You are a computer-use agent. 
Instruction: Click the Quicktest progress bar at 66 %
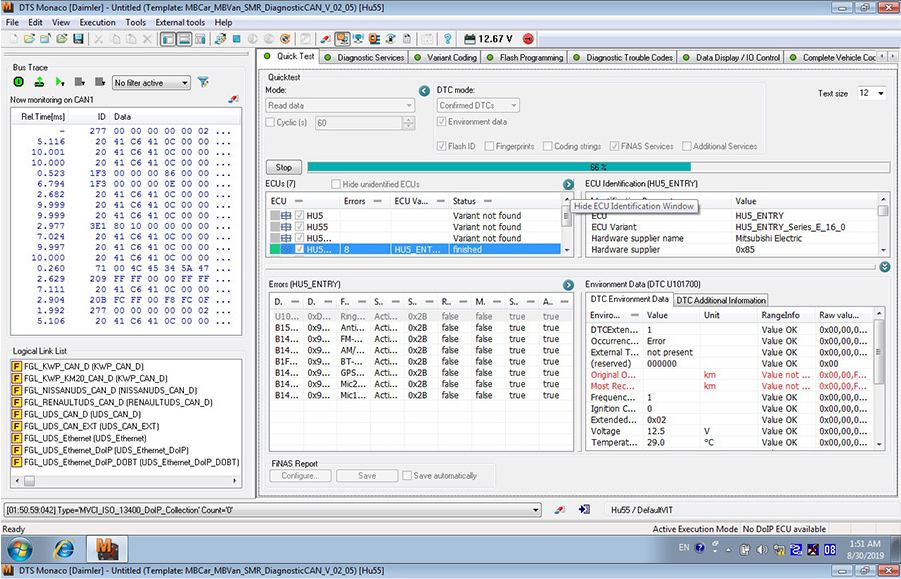(598, 168)
